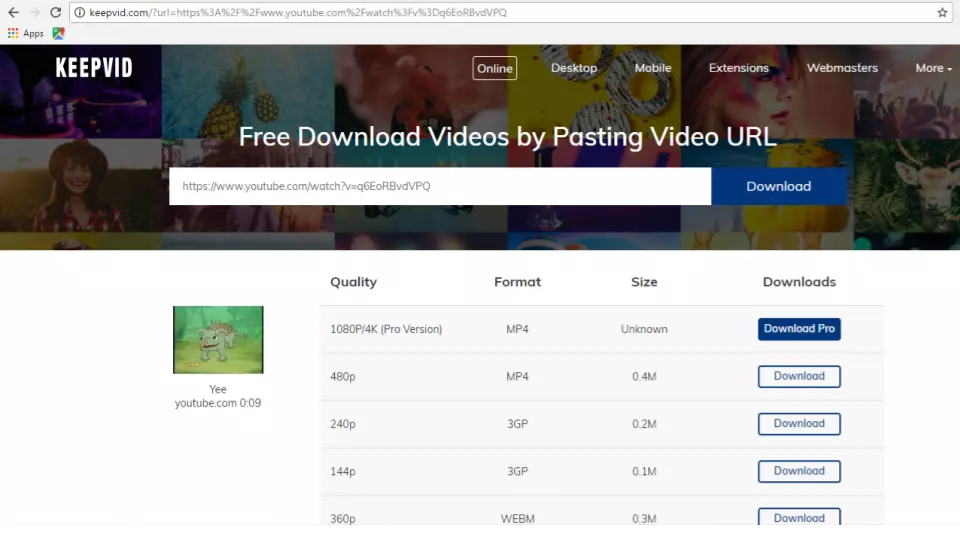Click the 0.4M size value
Screen dimensions: 960x540
coord(644,377)
